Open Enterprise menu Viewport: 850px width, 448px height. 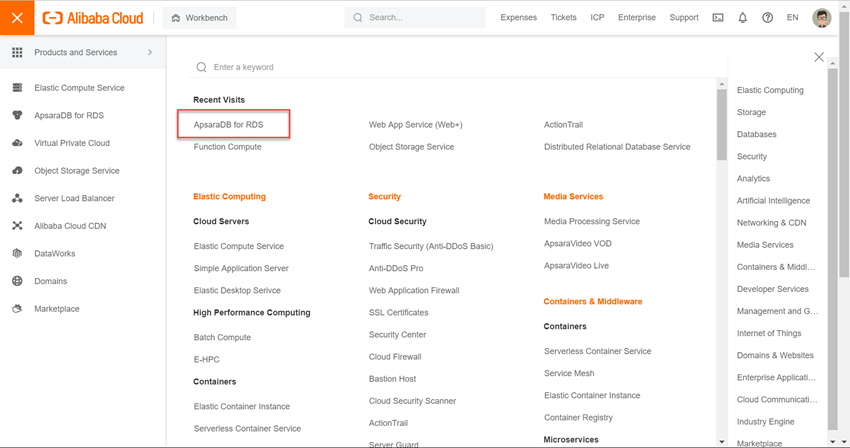pyautogui.click(x=637, y=17)
